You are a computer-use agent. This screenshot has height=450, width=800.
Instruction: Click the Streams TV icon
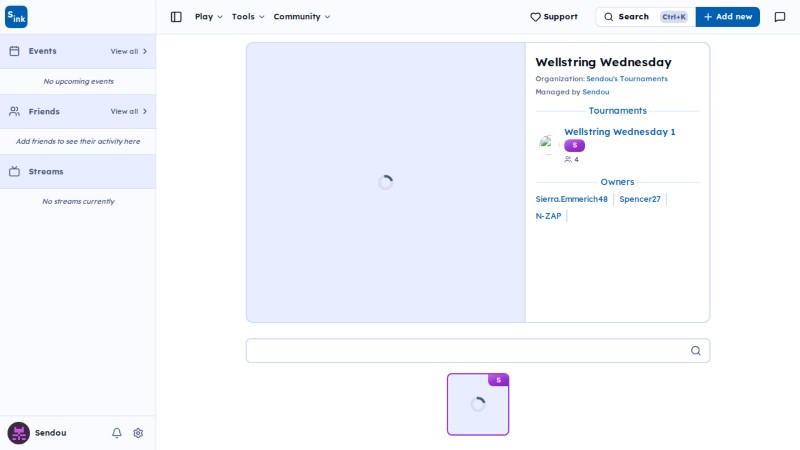(x=14, y=171)
